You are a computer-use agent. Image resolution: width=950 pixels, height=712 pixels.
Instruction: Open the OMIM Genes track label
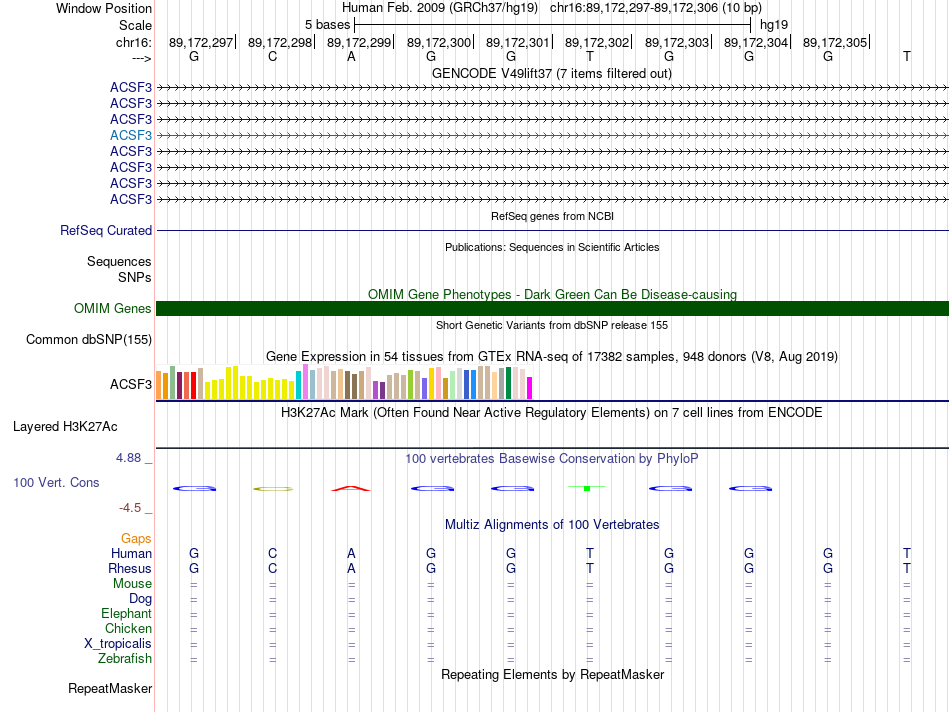tap(113, 308)
